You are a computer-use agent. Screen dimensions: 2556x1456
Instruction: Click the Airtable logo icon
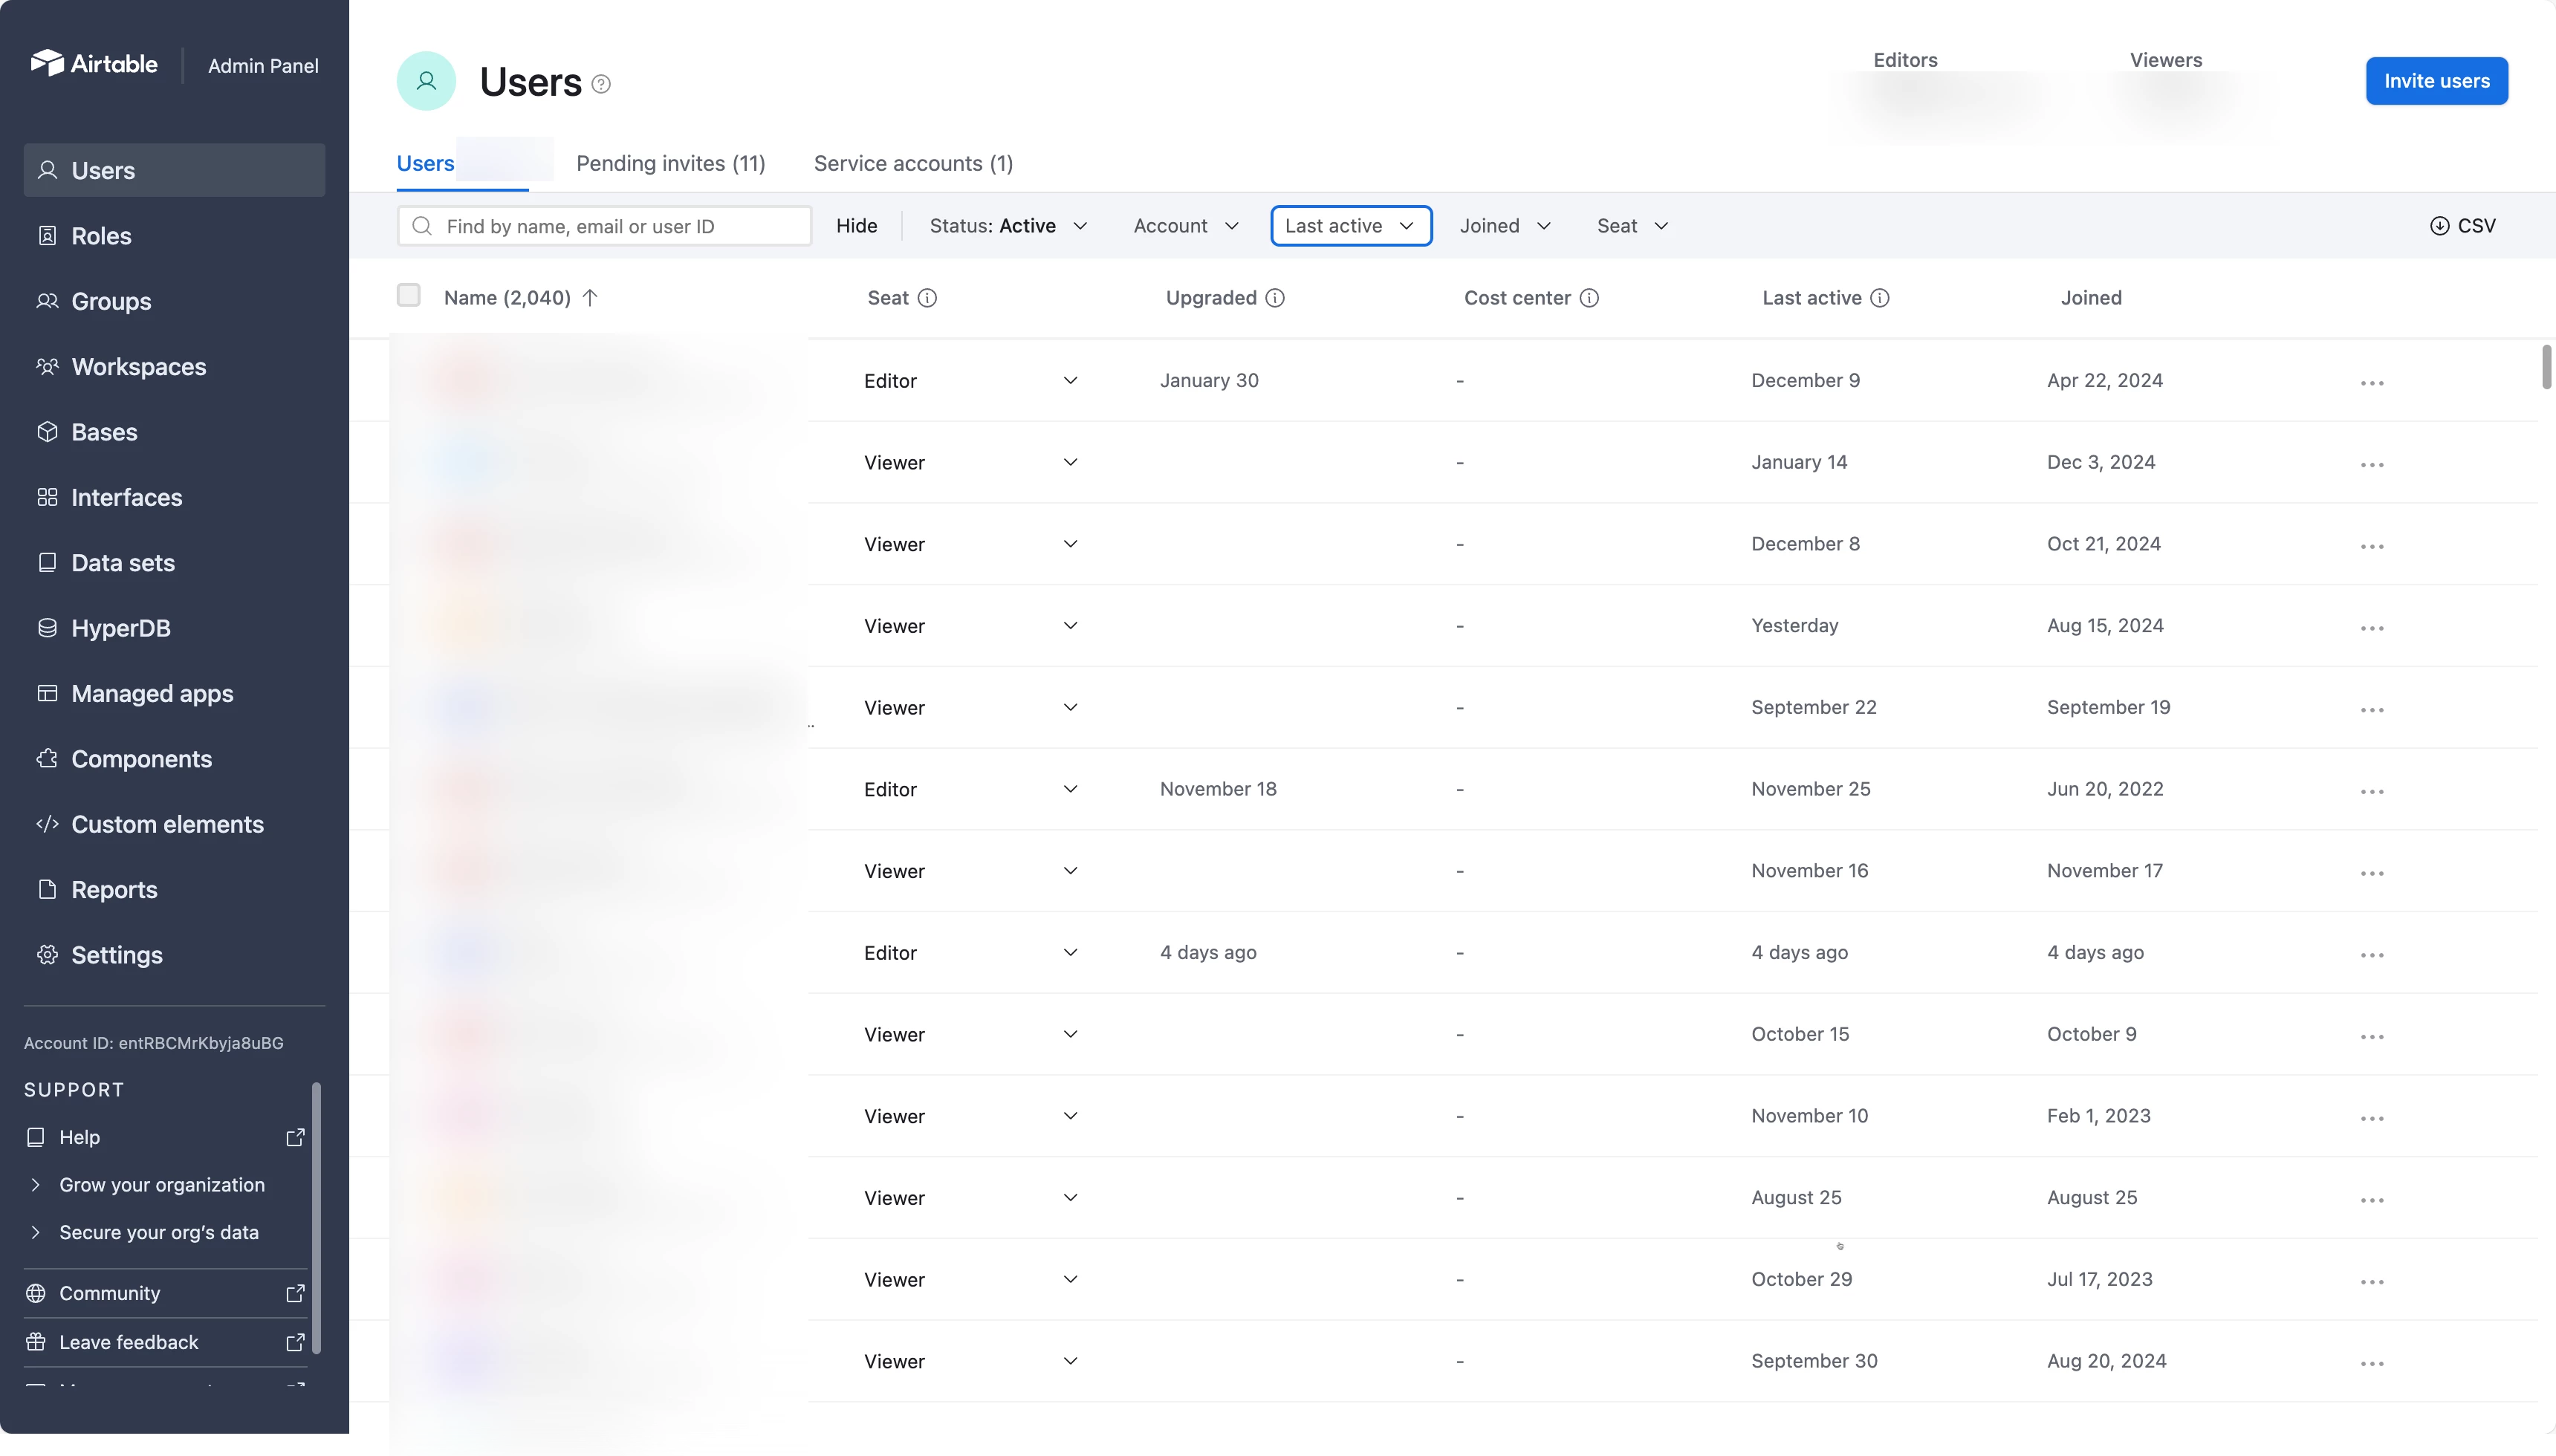[x=47, y=63]
